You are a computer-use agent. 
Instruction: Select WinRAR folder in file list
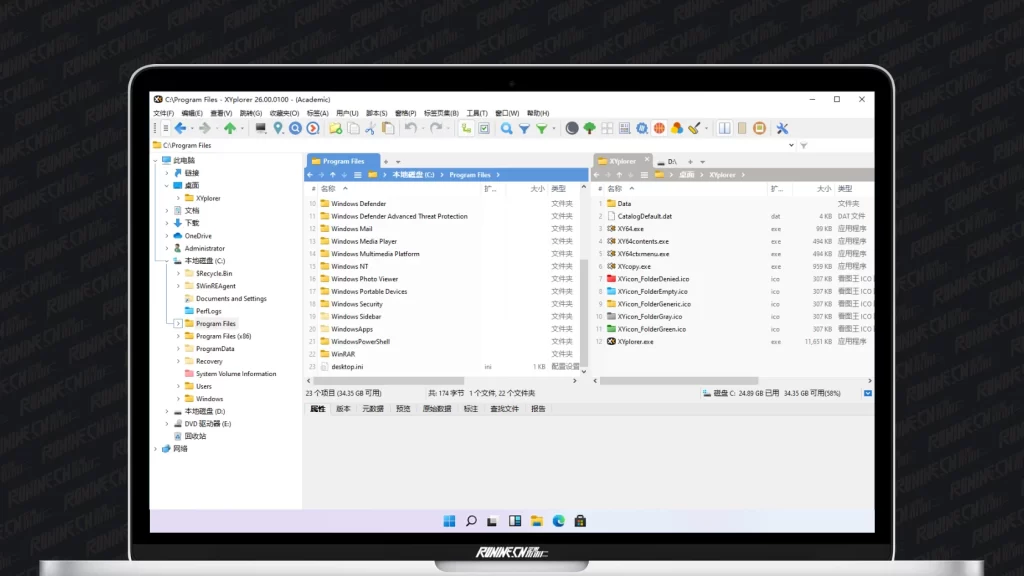[343, 354]
